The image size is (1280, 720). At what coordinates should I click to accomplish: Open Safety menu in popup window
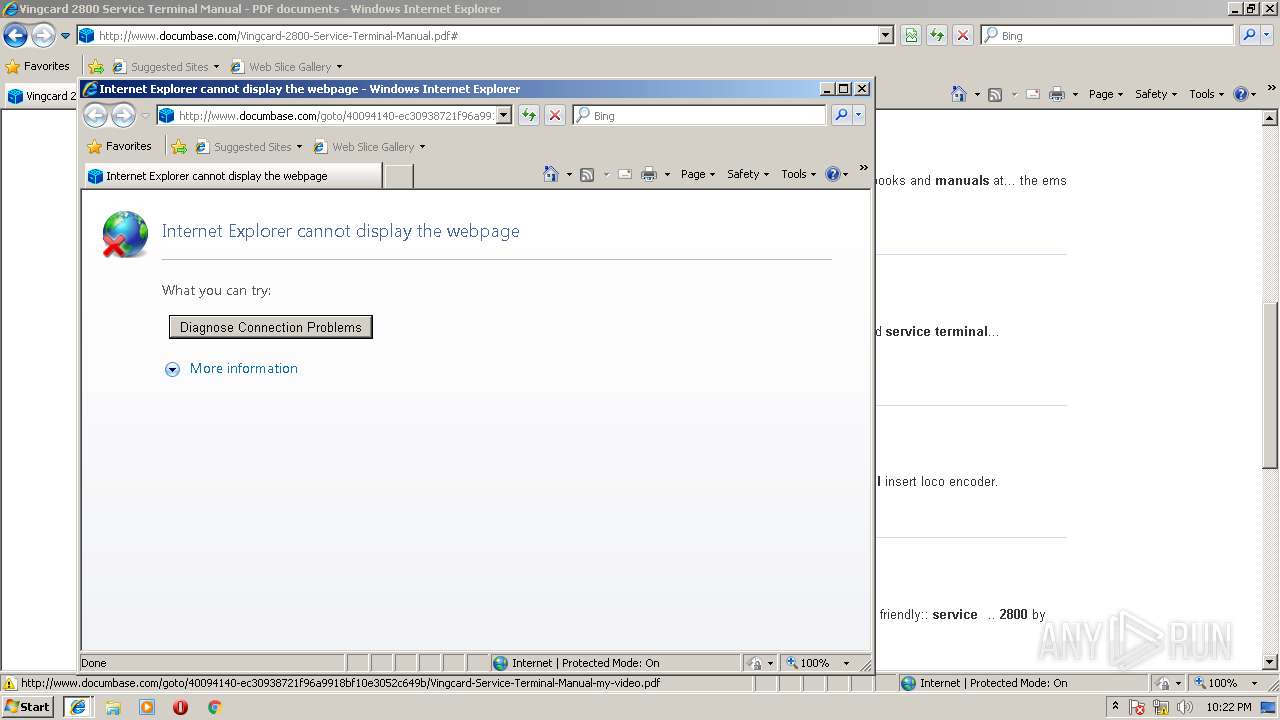[748, 174]
